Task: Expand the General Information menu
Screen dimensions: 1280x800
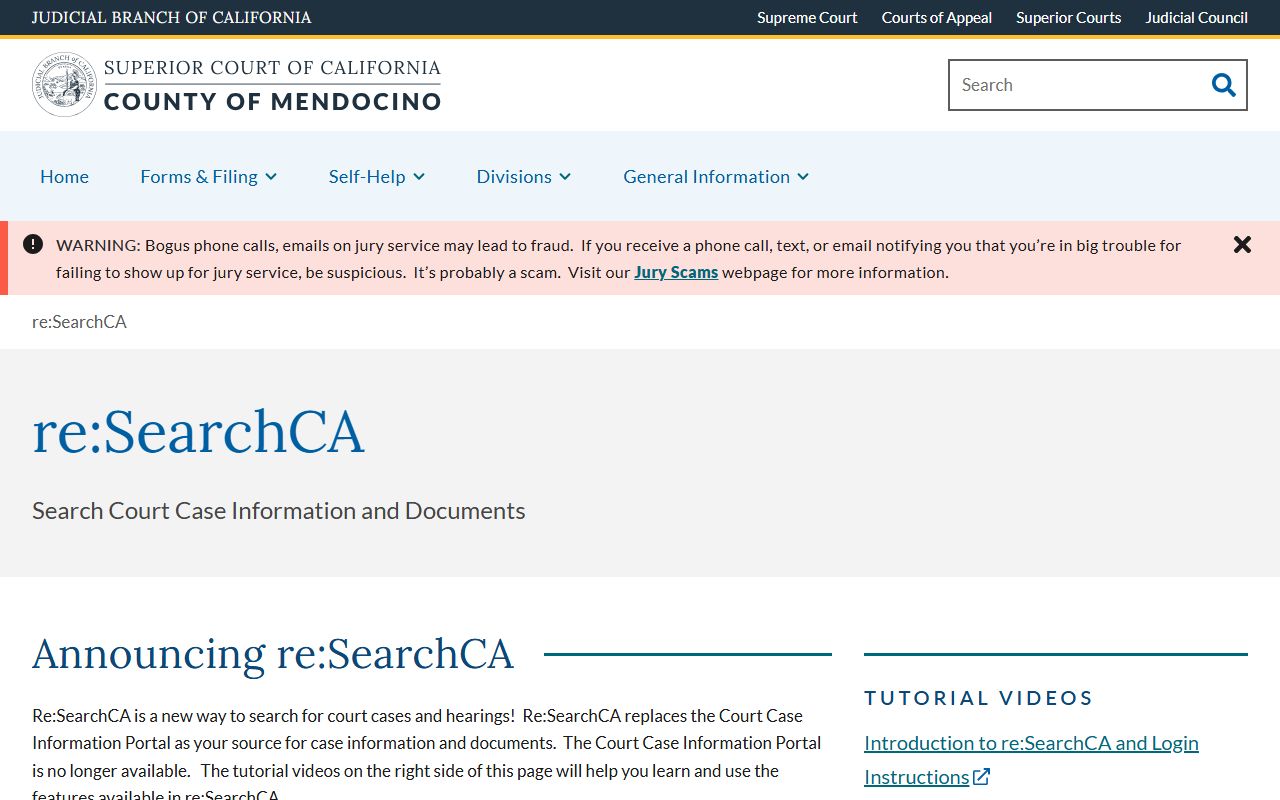Action: click(716, 176)
